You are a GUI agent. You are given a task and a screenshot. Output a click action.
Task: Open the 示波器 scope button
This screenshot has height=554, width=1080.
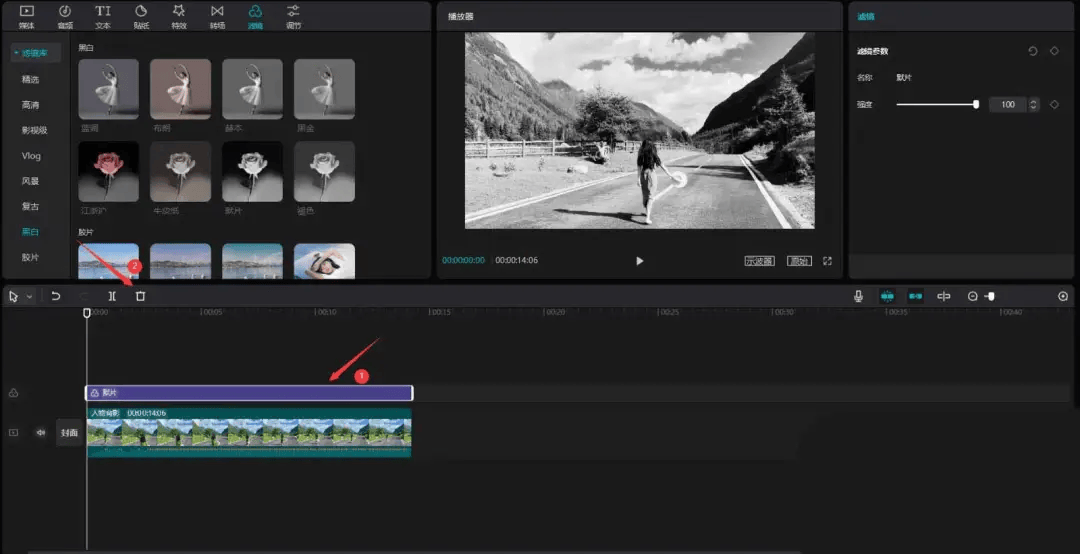coord(760,260)
